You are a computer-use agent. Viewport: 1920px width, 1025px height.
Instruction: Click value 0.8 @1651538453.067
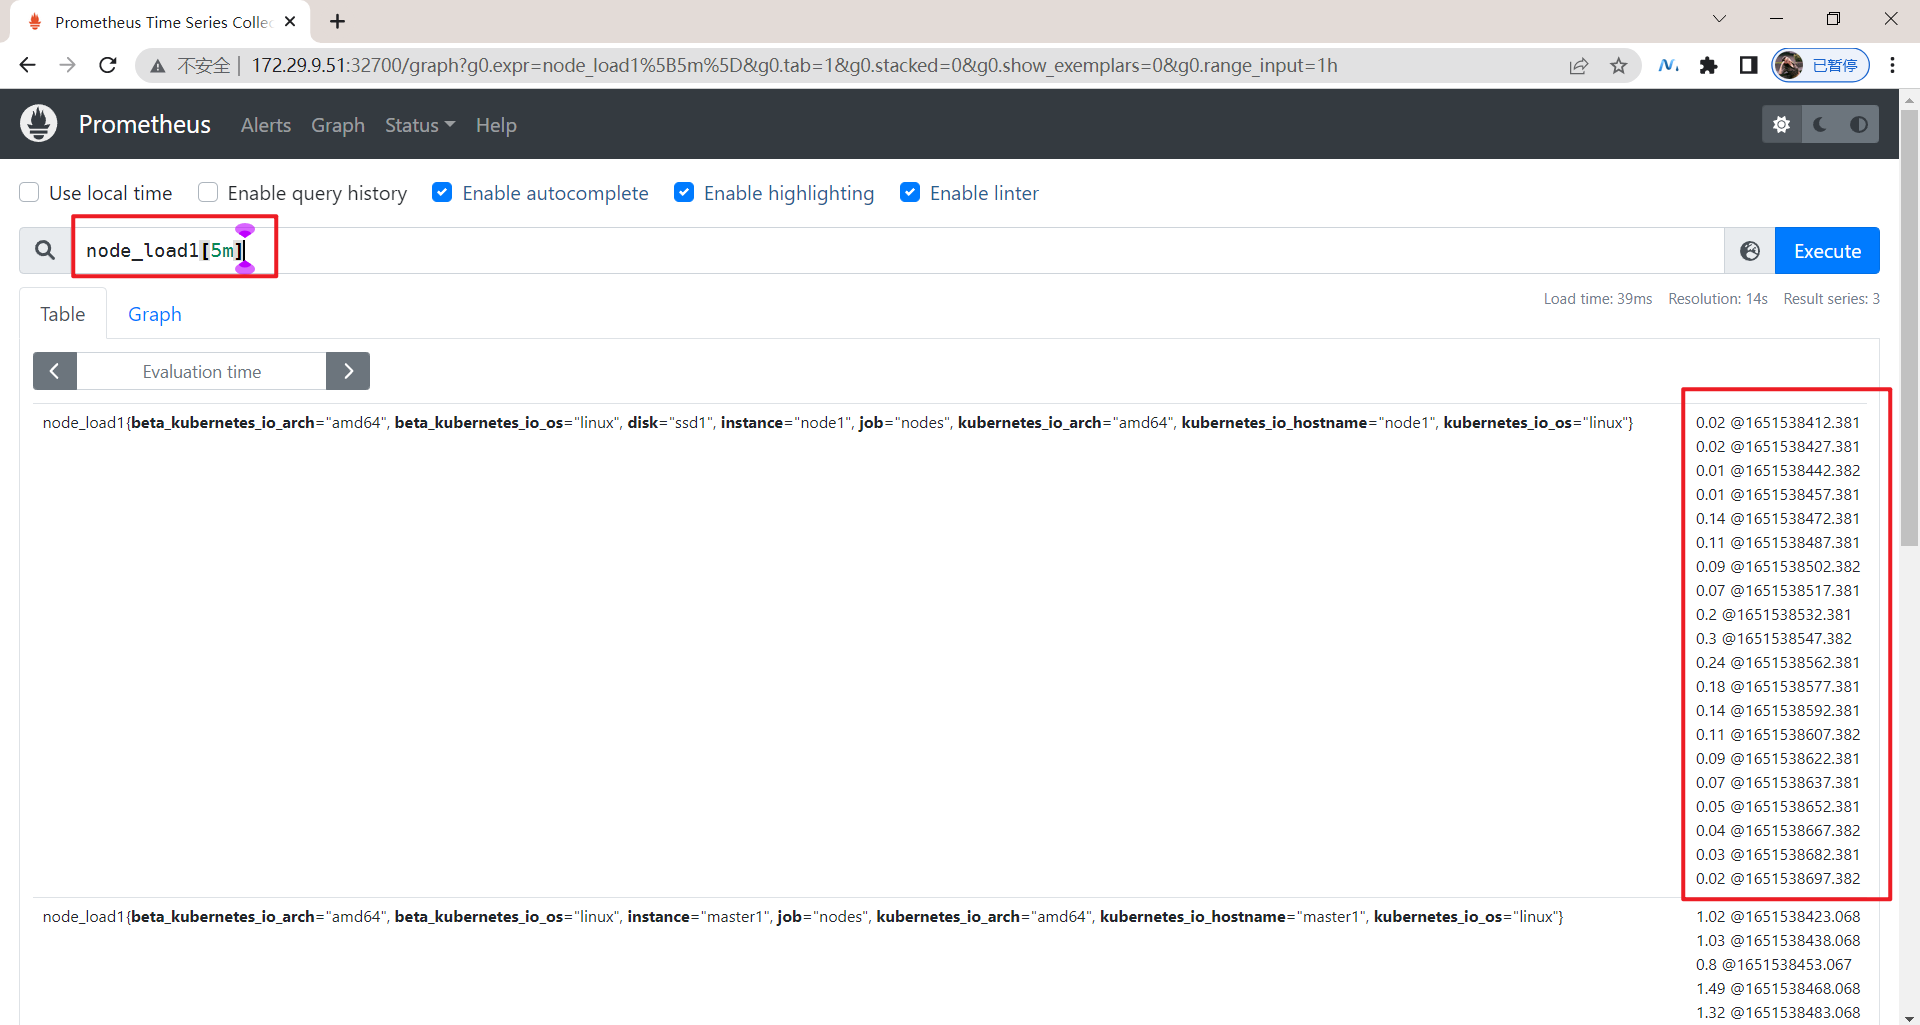[x=1774, y=964]
